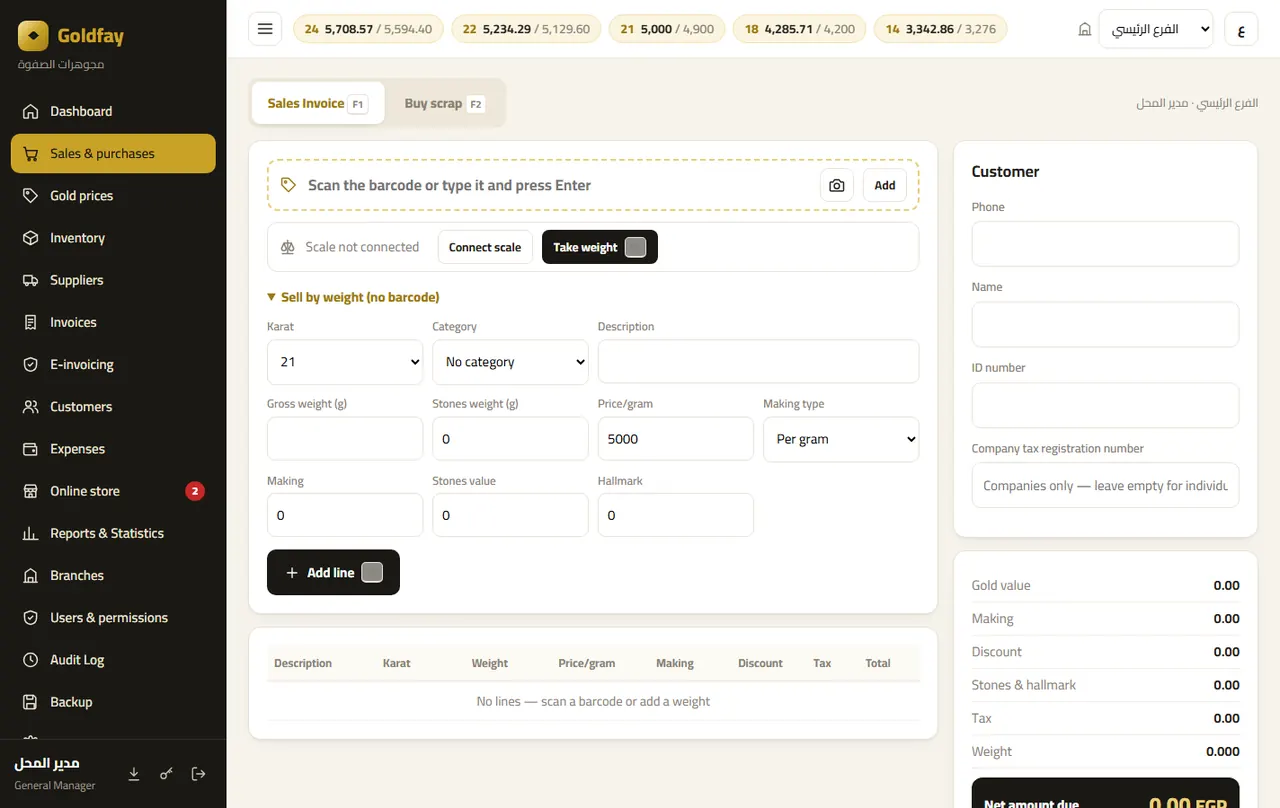The height and width of the screenshot is (808, 1280).
Task: Click the Connect scale button
Action: click(485, 247)
